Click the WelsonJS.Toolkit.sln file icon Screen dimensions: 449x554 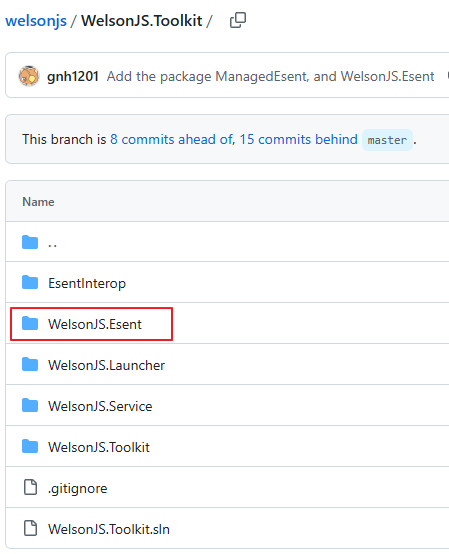click(30, 528)
